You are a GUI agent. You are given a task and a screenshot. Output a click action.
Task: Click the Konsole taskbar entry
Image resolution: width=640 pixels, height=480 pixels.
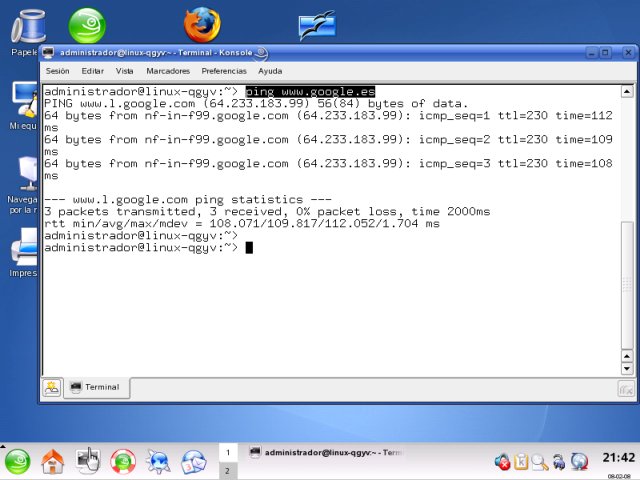pos(327,453)
